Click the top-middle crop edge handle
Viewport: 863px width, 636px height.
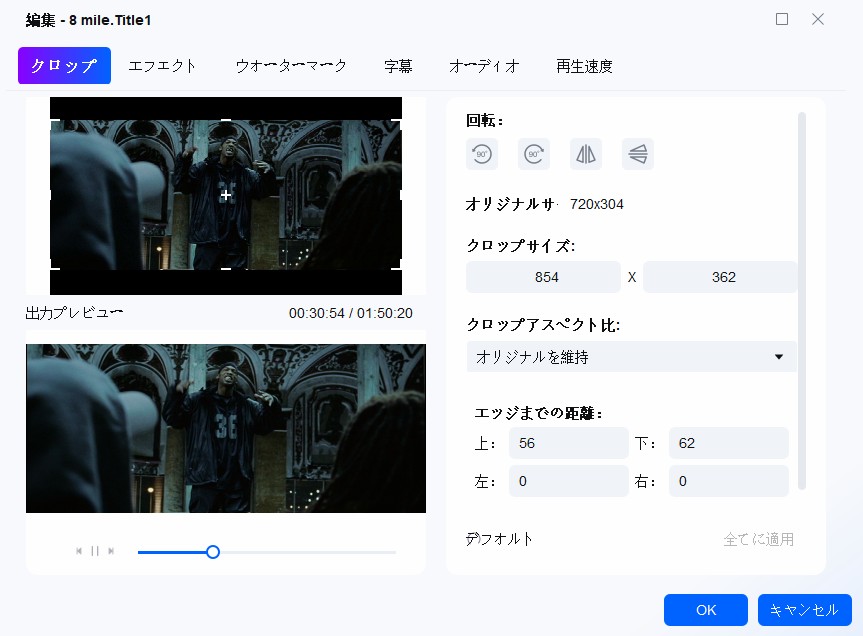pyautogui.click(x=226, y=120)
